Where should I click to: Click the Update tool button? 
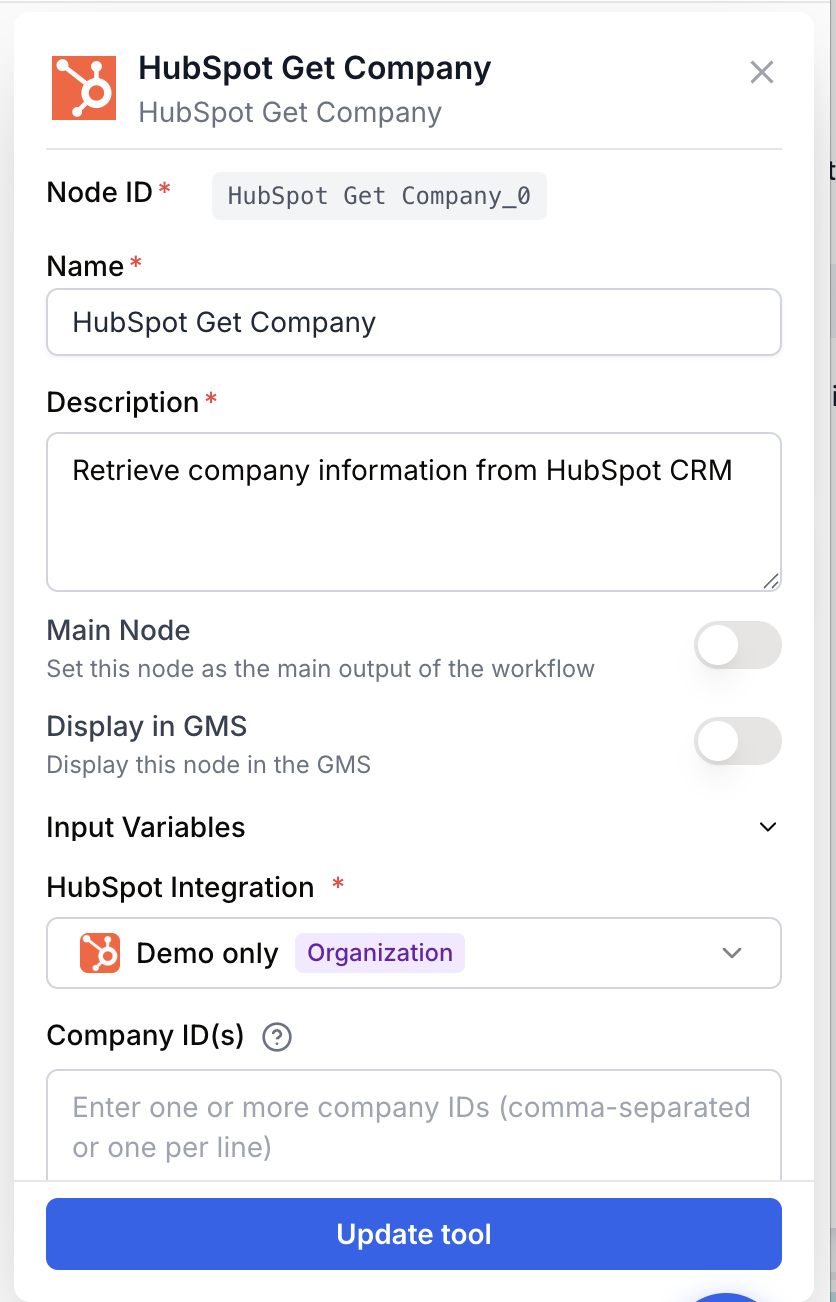point(414,1234)
